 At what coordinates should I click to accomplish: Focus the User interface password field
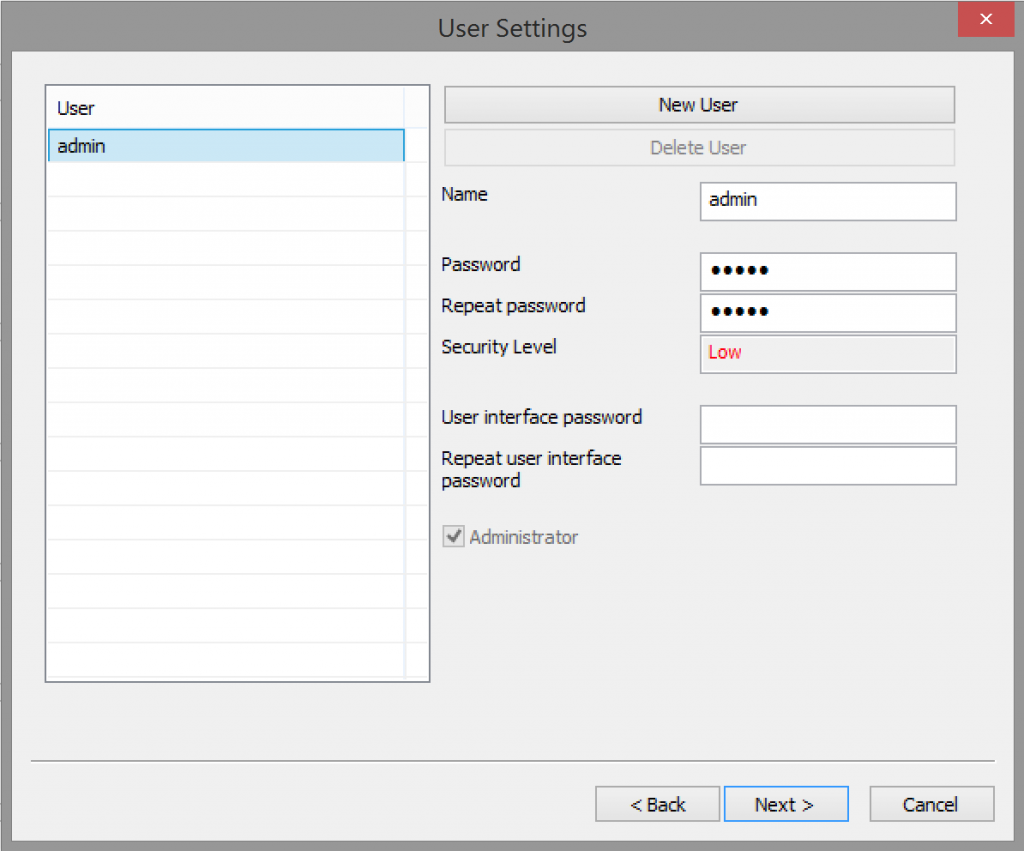[827, 424]
